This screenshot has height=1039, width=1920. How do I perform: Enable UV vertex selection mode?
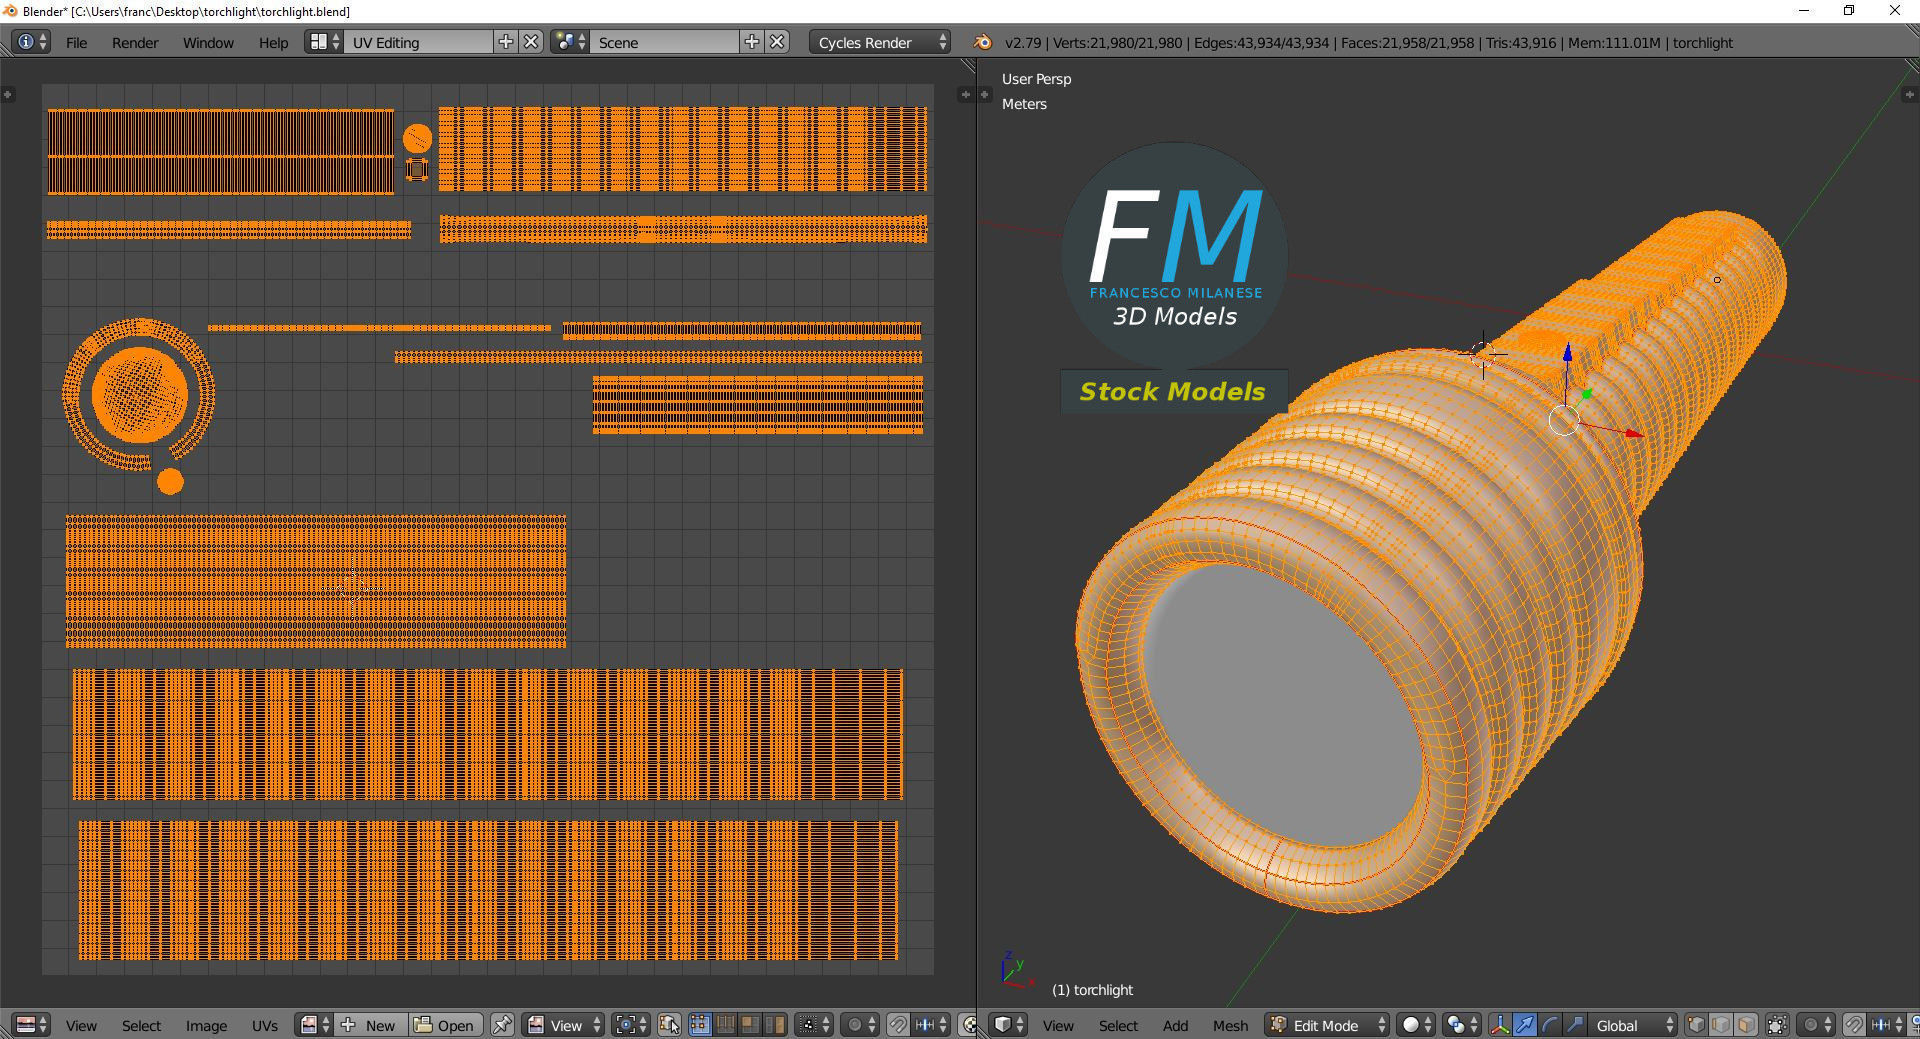[699, 1025]
